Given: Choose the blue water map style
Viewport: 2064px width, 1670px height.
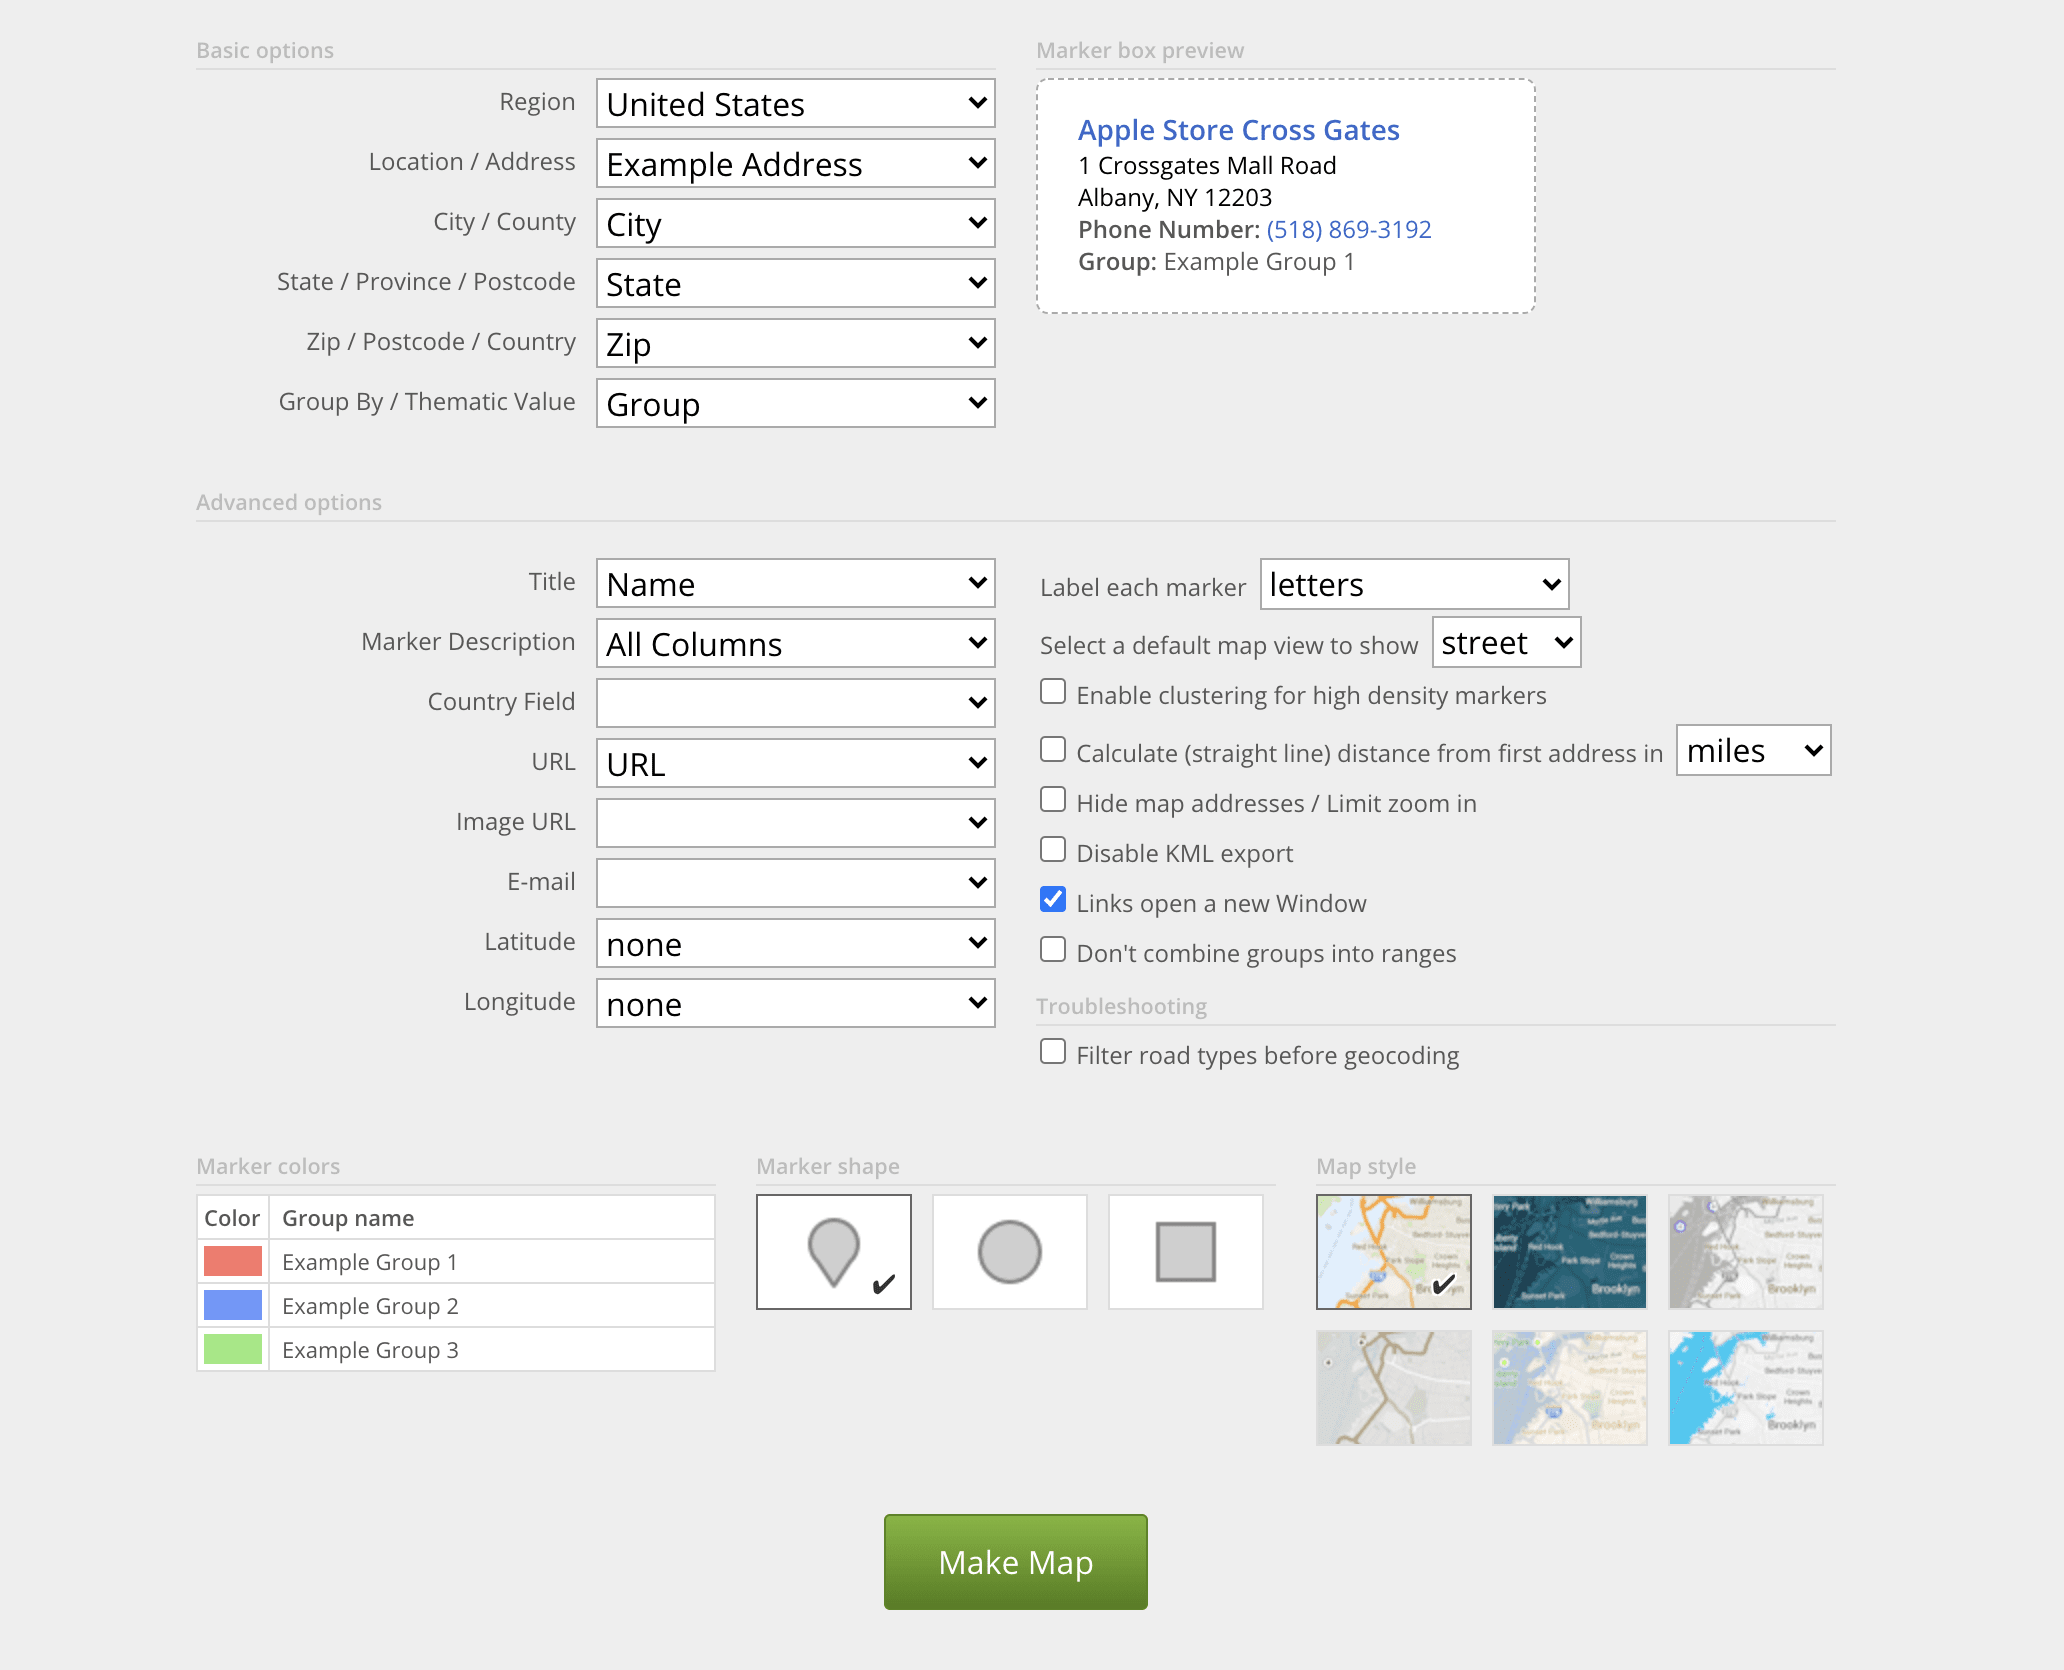Looking at the screenshot, I should coord(1745,1388).
